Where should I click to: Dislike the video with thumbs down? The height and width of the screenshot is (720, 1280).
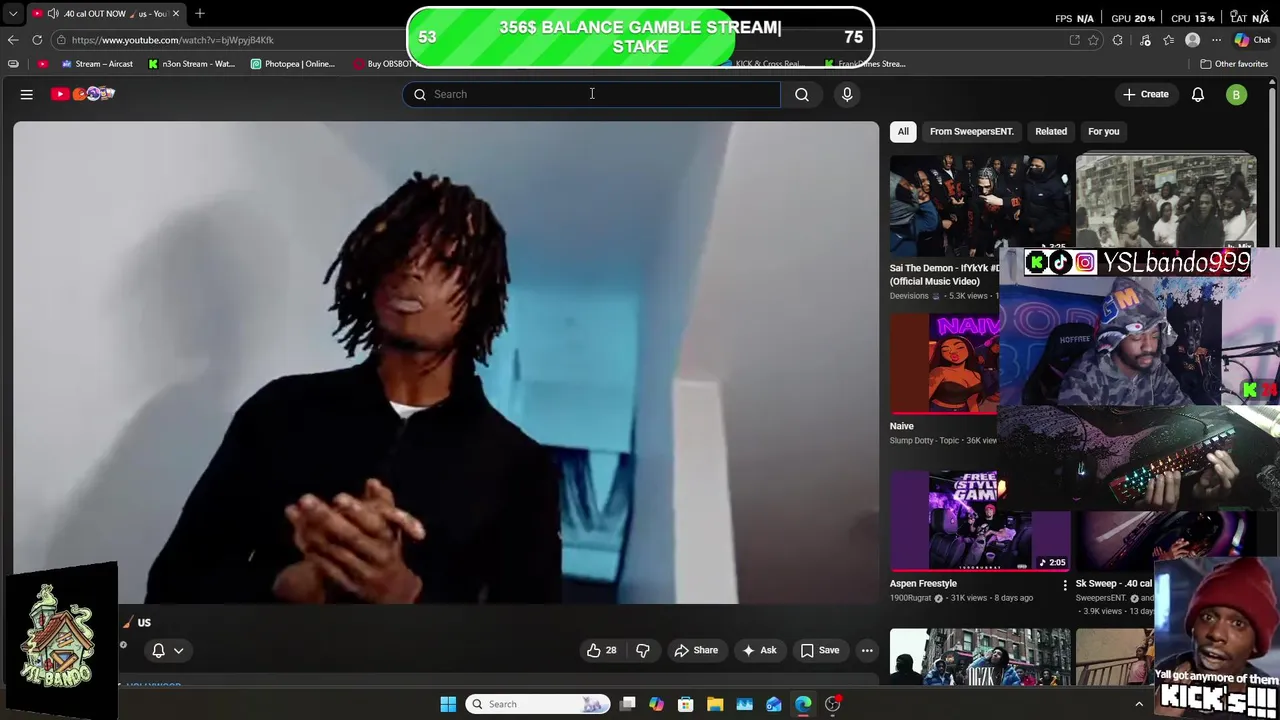point(643,650)
